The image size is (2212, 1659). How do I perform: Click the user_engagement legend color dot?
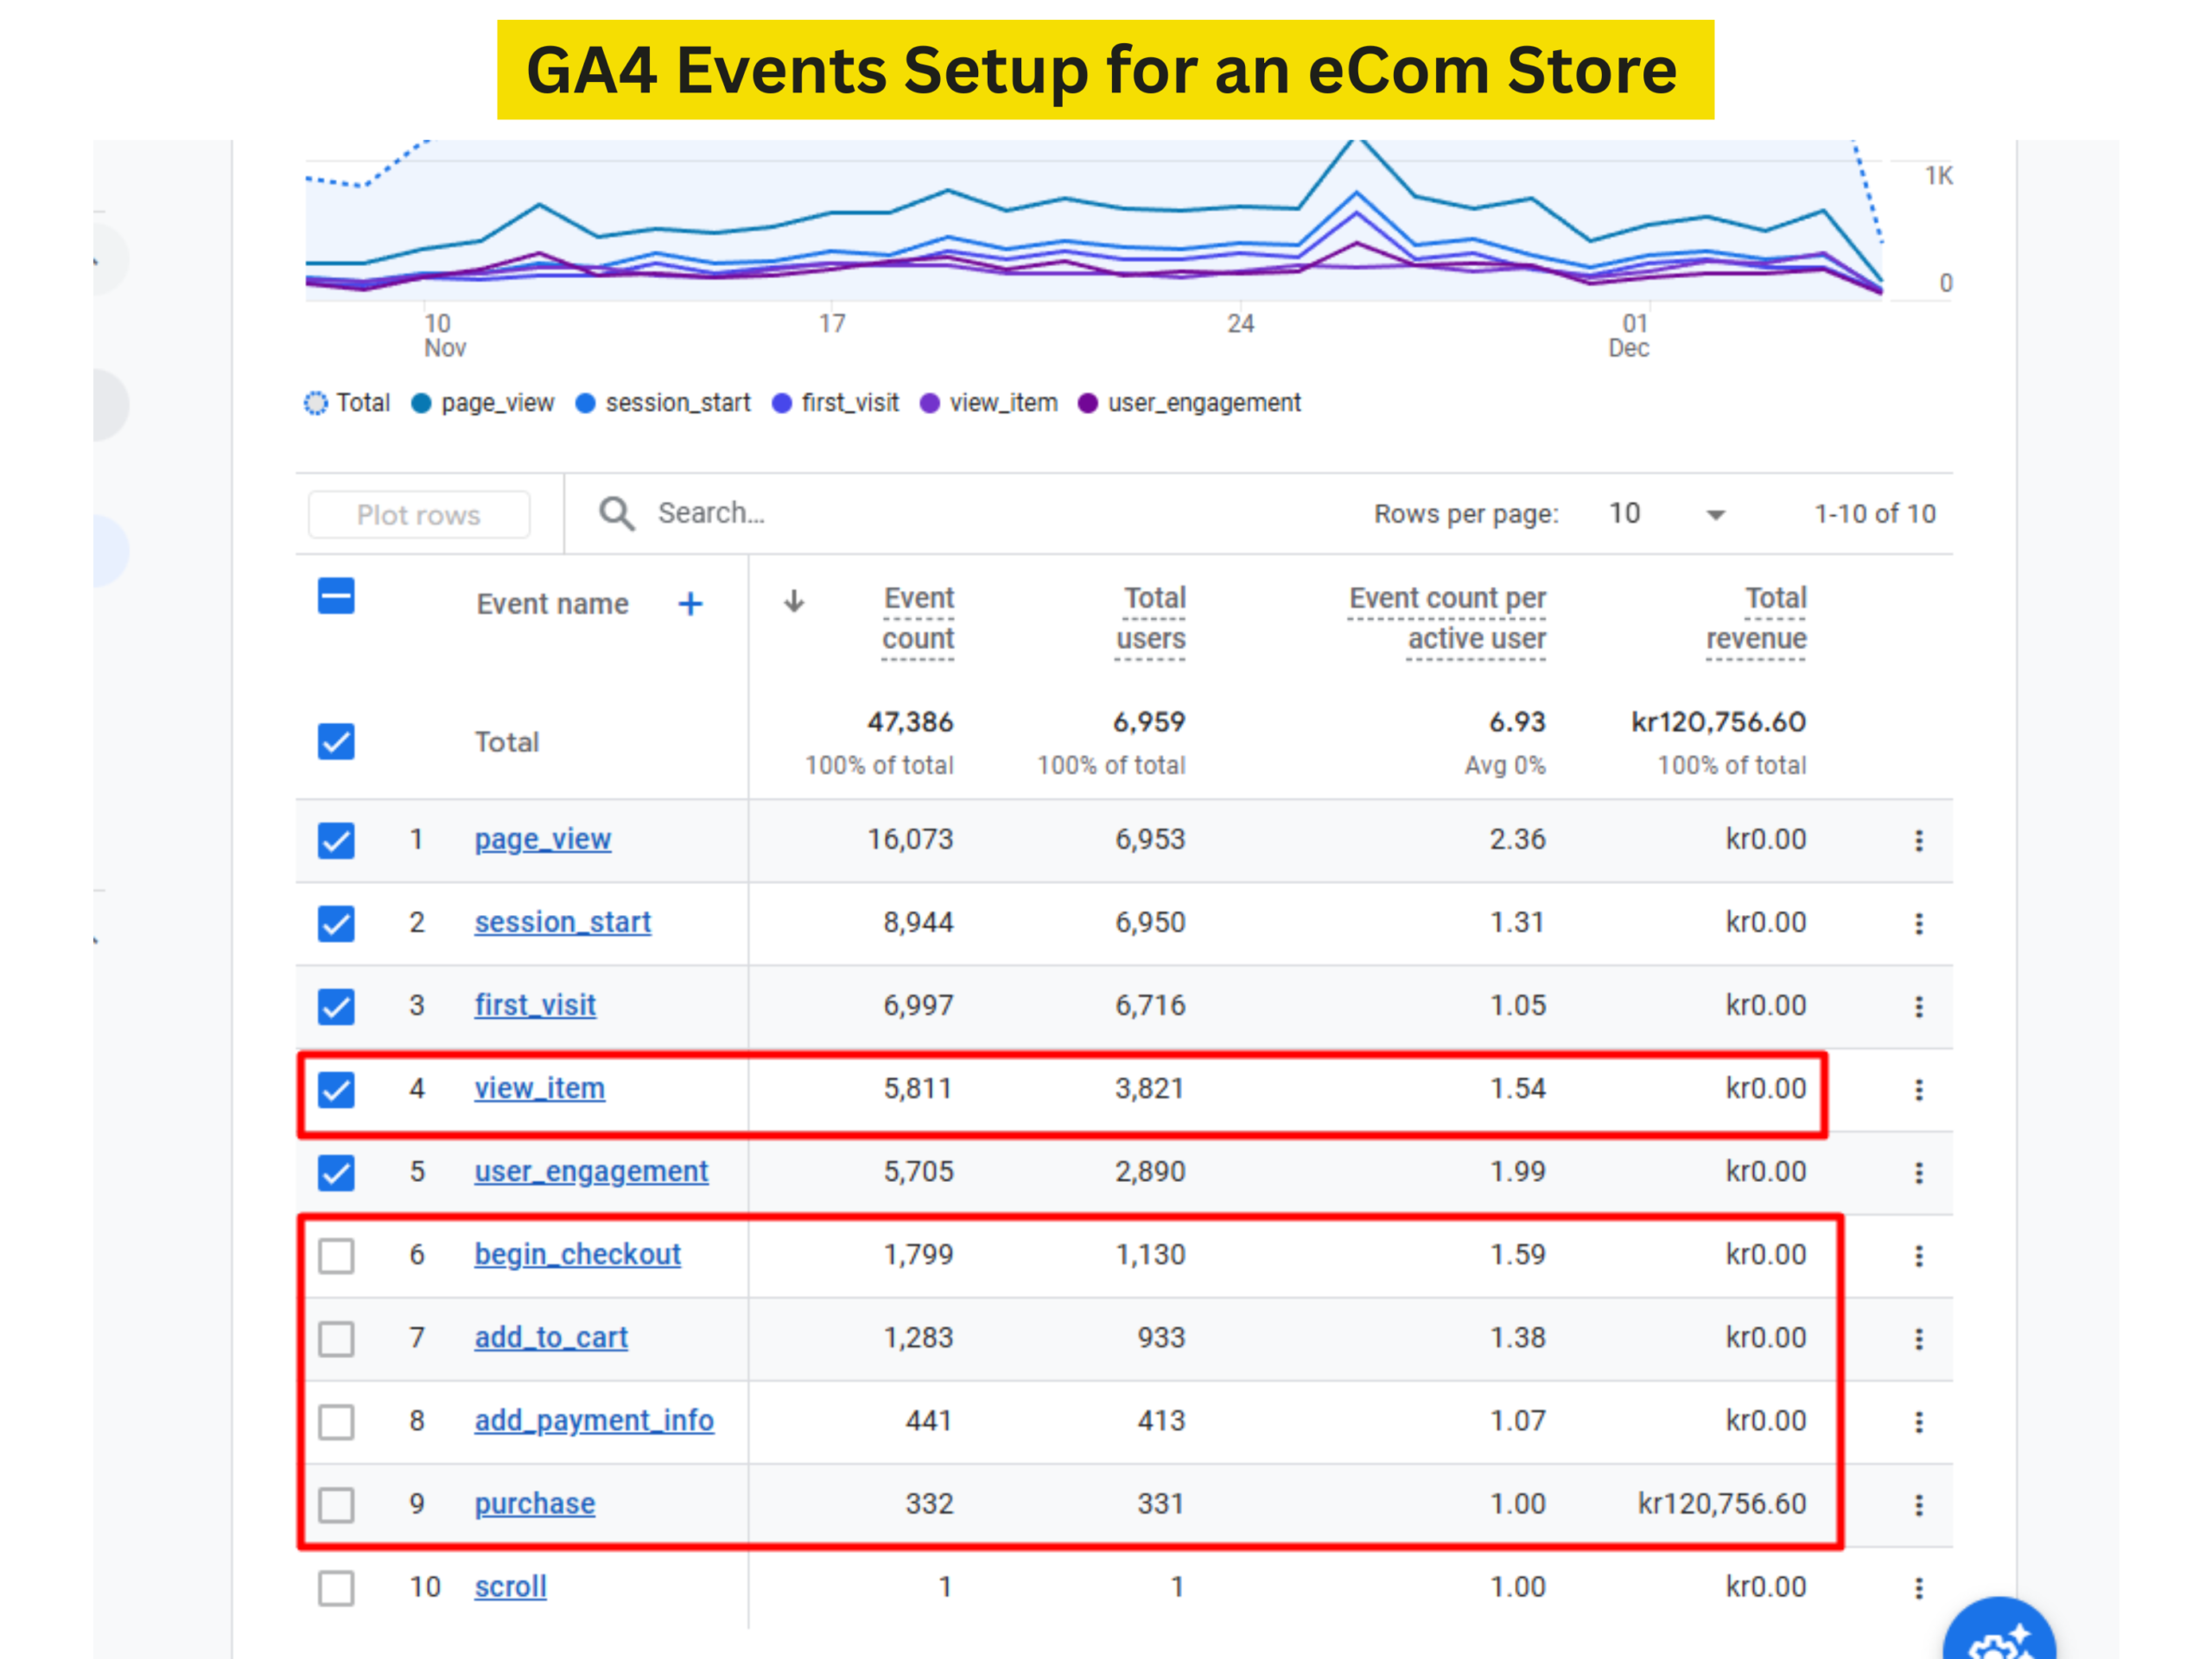(x=1087, y=403)
